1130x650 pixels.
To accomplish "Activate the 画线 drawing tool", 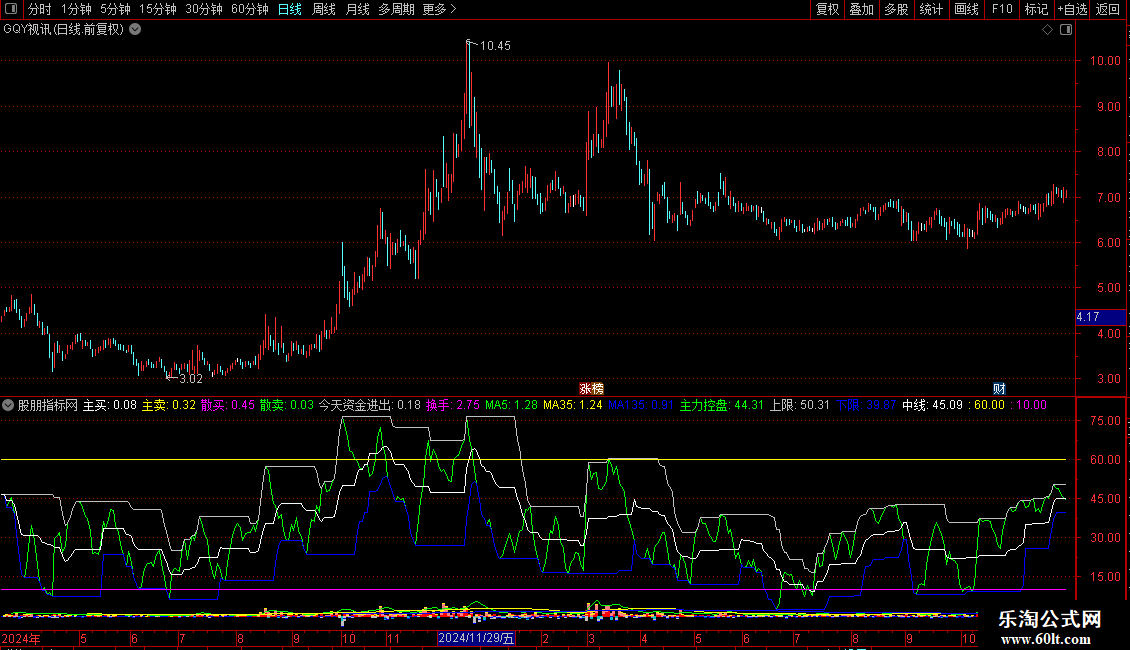I will click(966, 9).
